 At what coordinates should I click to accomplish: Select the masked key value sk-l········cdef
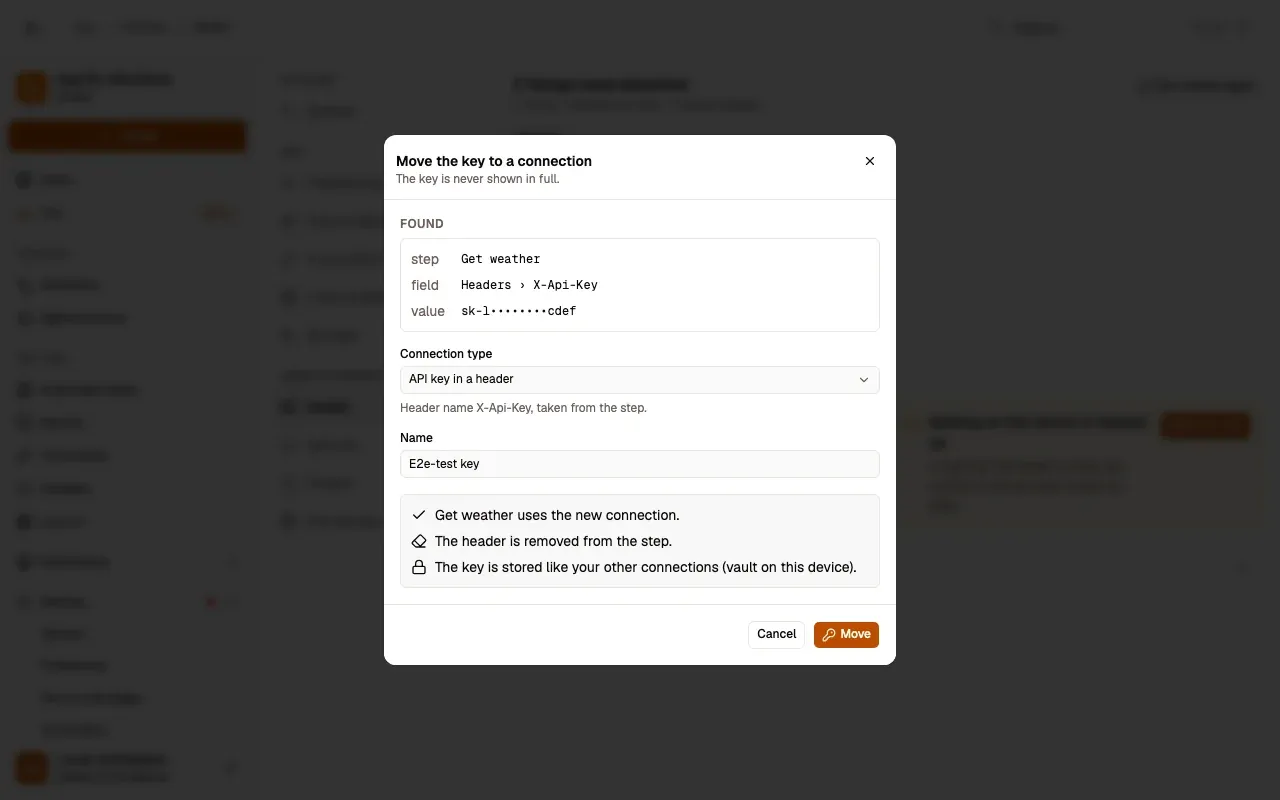click(x=518, y=311)
